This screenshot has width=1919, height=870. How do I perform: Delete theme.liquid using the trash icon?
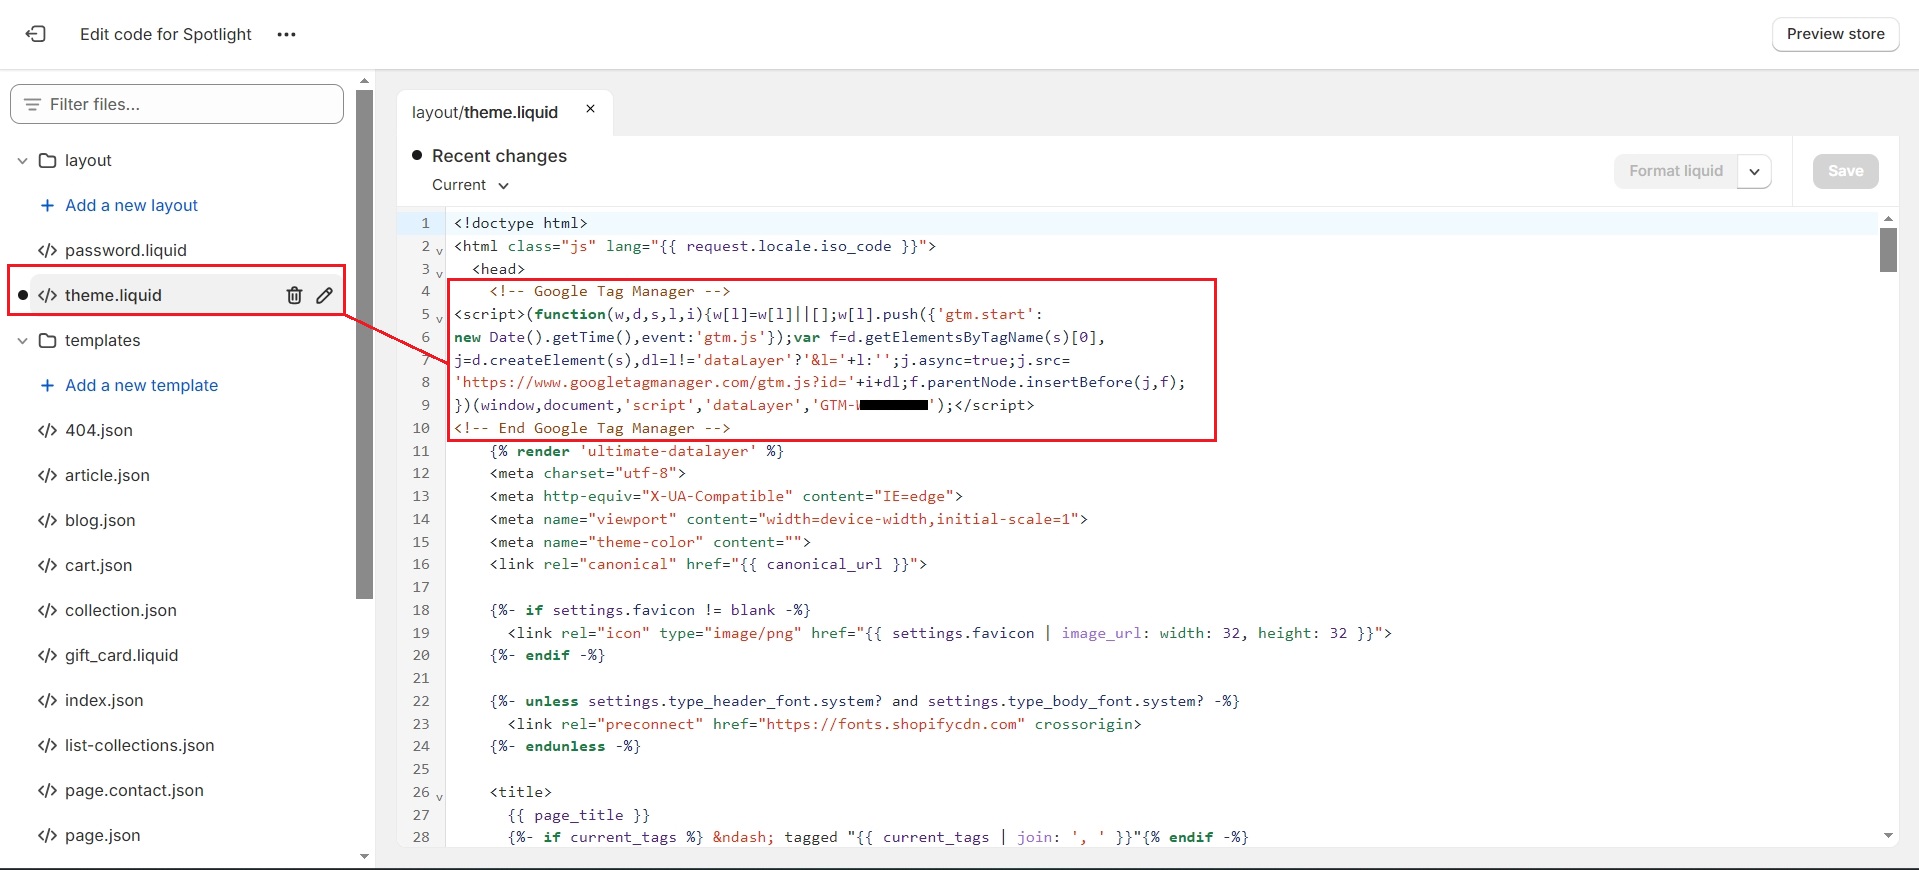[x=294, y=295]
